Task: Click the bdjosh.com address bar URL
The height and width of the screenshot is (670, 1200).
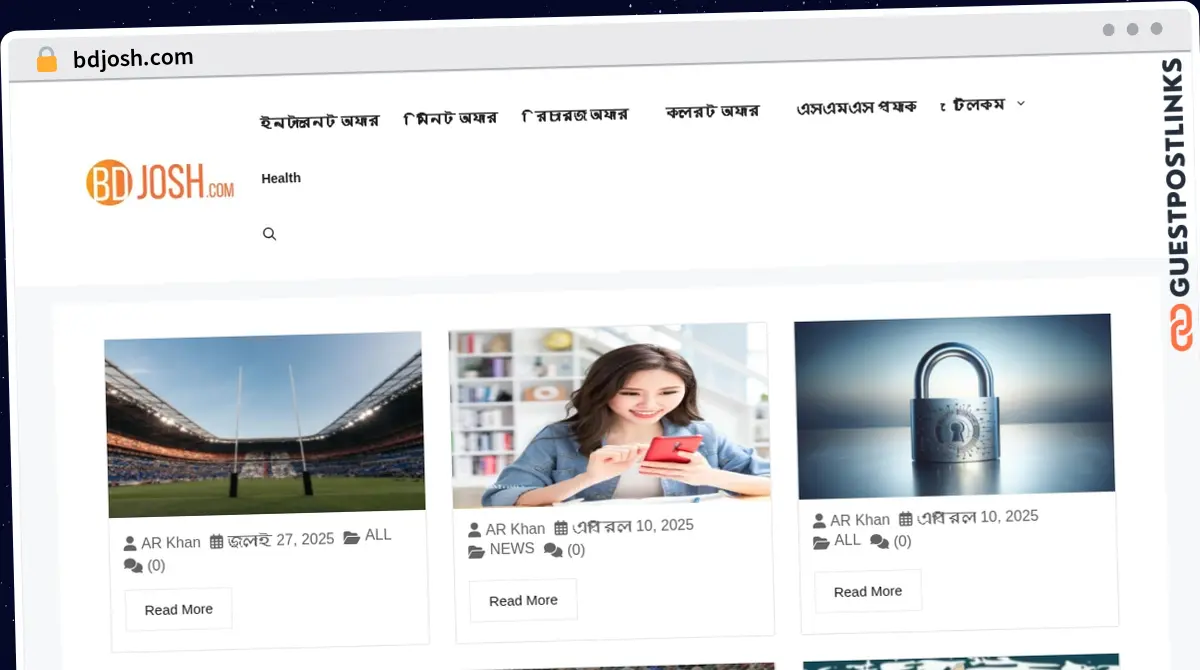Action: pyautogui.click(x=133, y=58)
